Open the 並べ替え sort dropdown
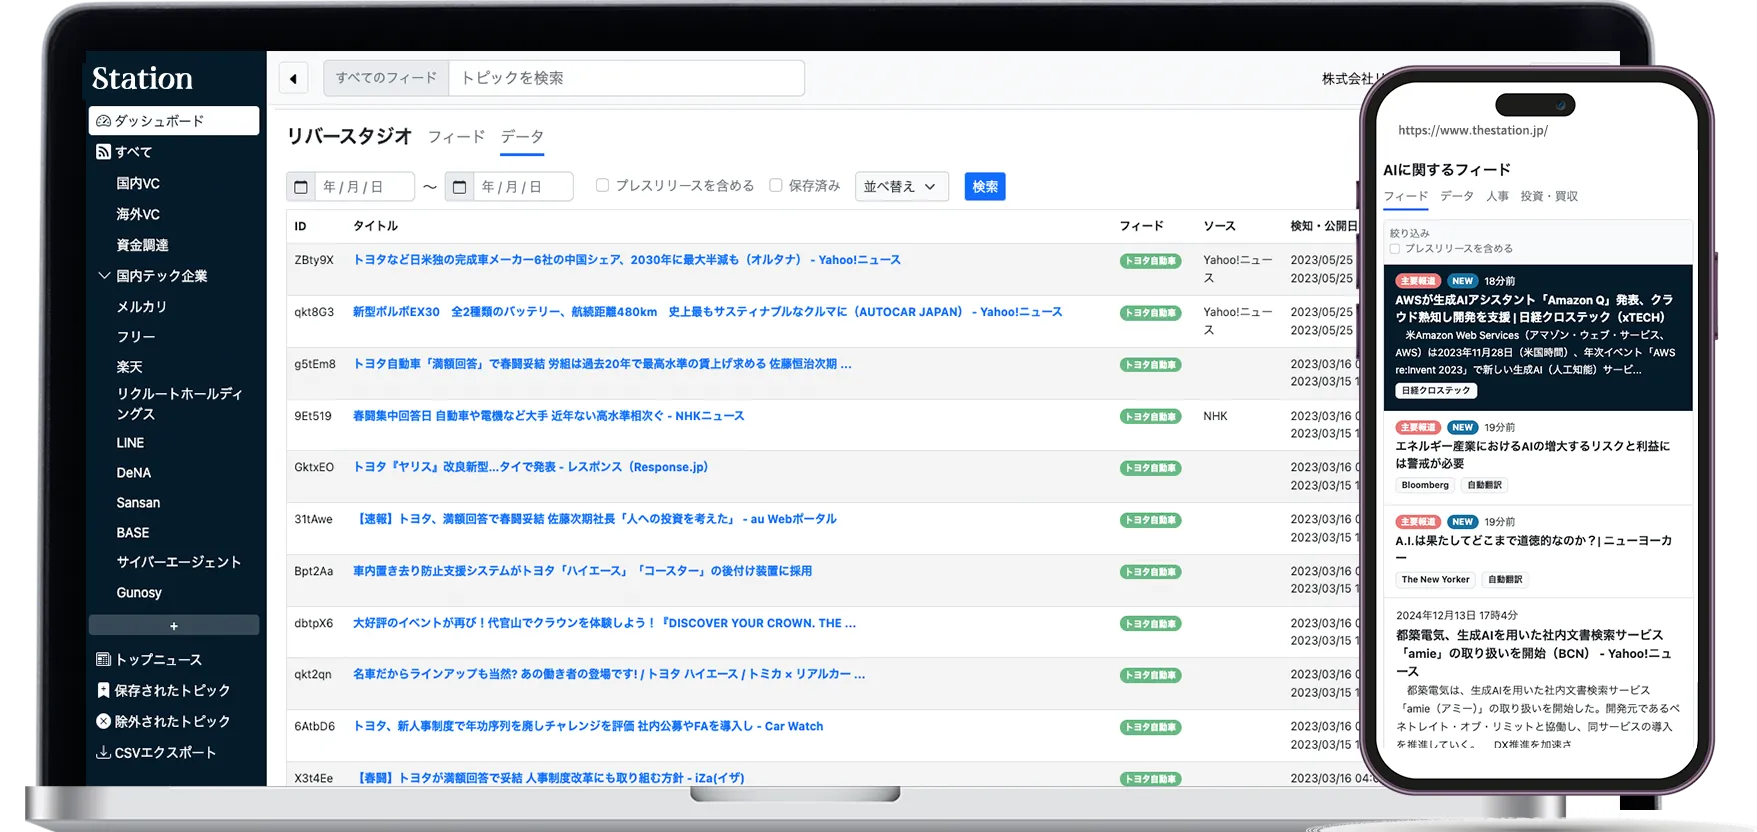1757x832 pixels. pyautogui.click(x=901, y=187)
